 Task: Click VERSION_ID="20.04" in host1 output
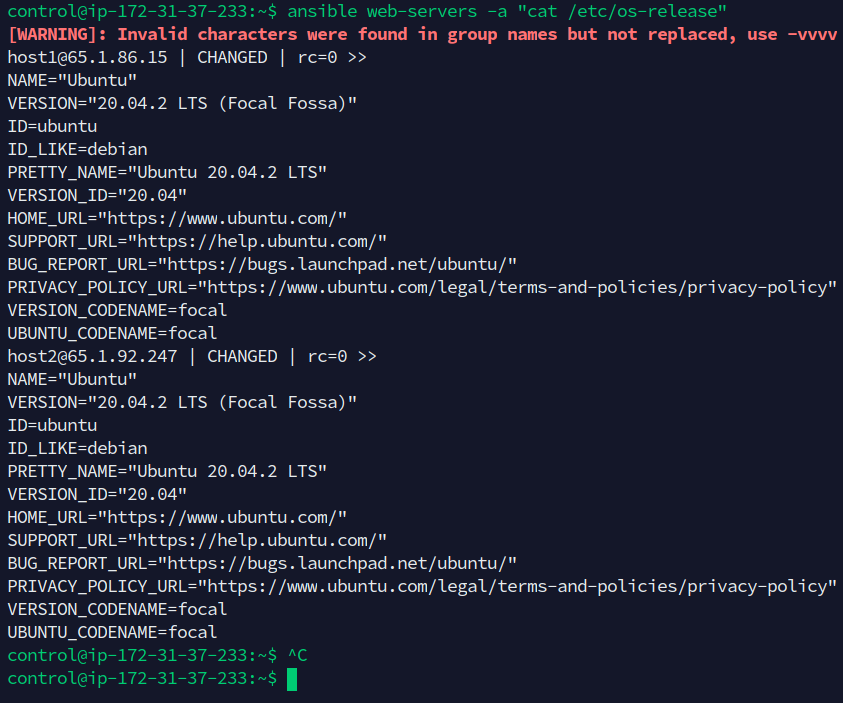(x=97, y=195)
